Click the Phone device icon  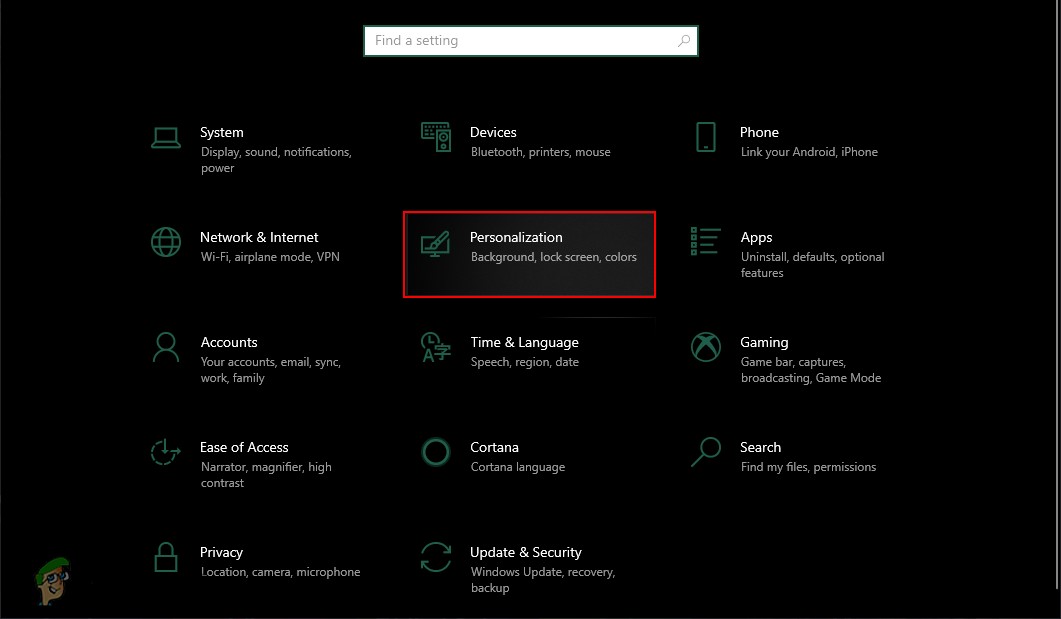pos(706,137)
